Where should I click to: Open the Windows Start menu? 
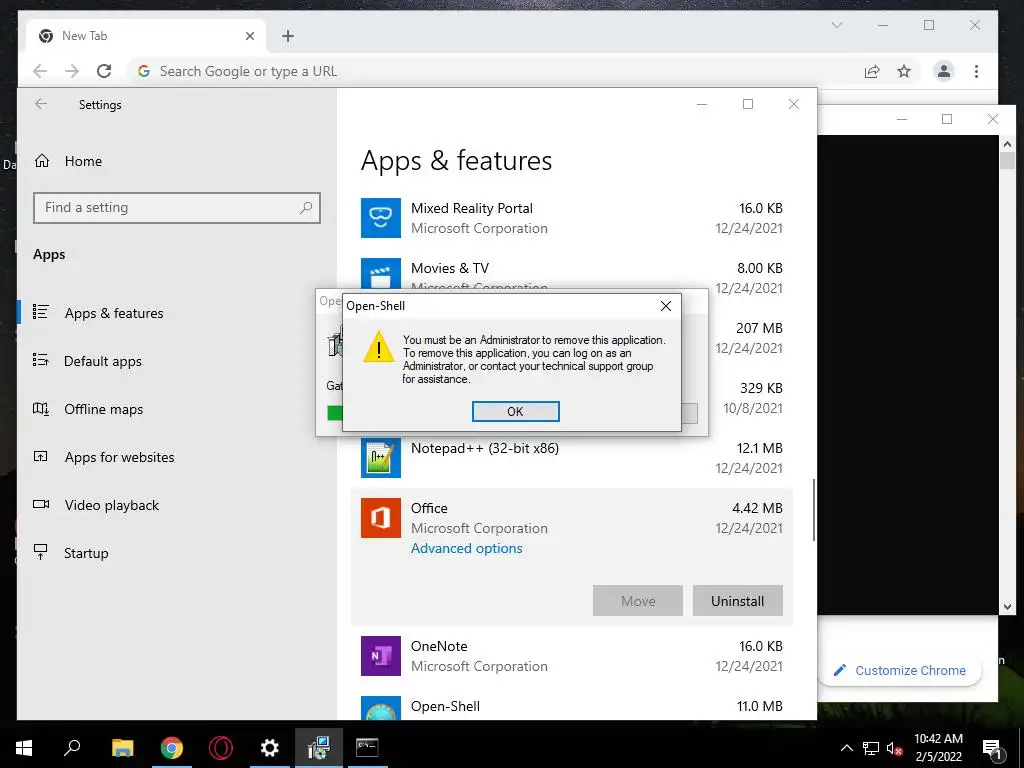tap(24, 748)
